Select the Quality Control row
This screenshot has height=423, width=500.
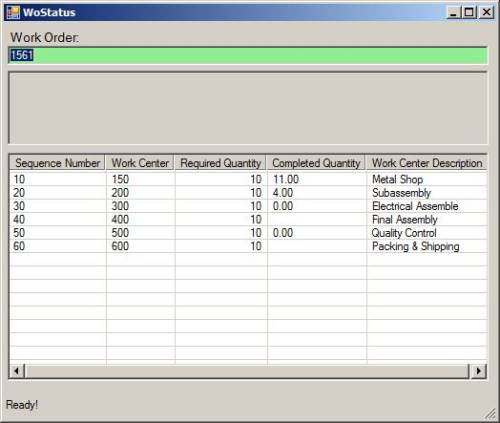pyautogui.click(x=248, y=233)
